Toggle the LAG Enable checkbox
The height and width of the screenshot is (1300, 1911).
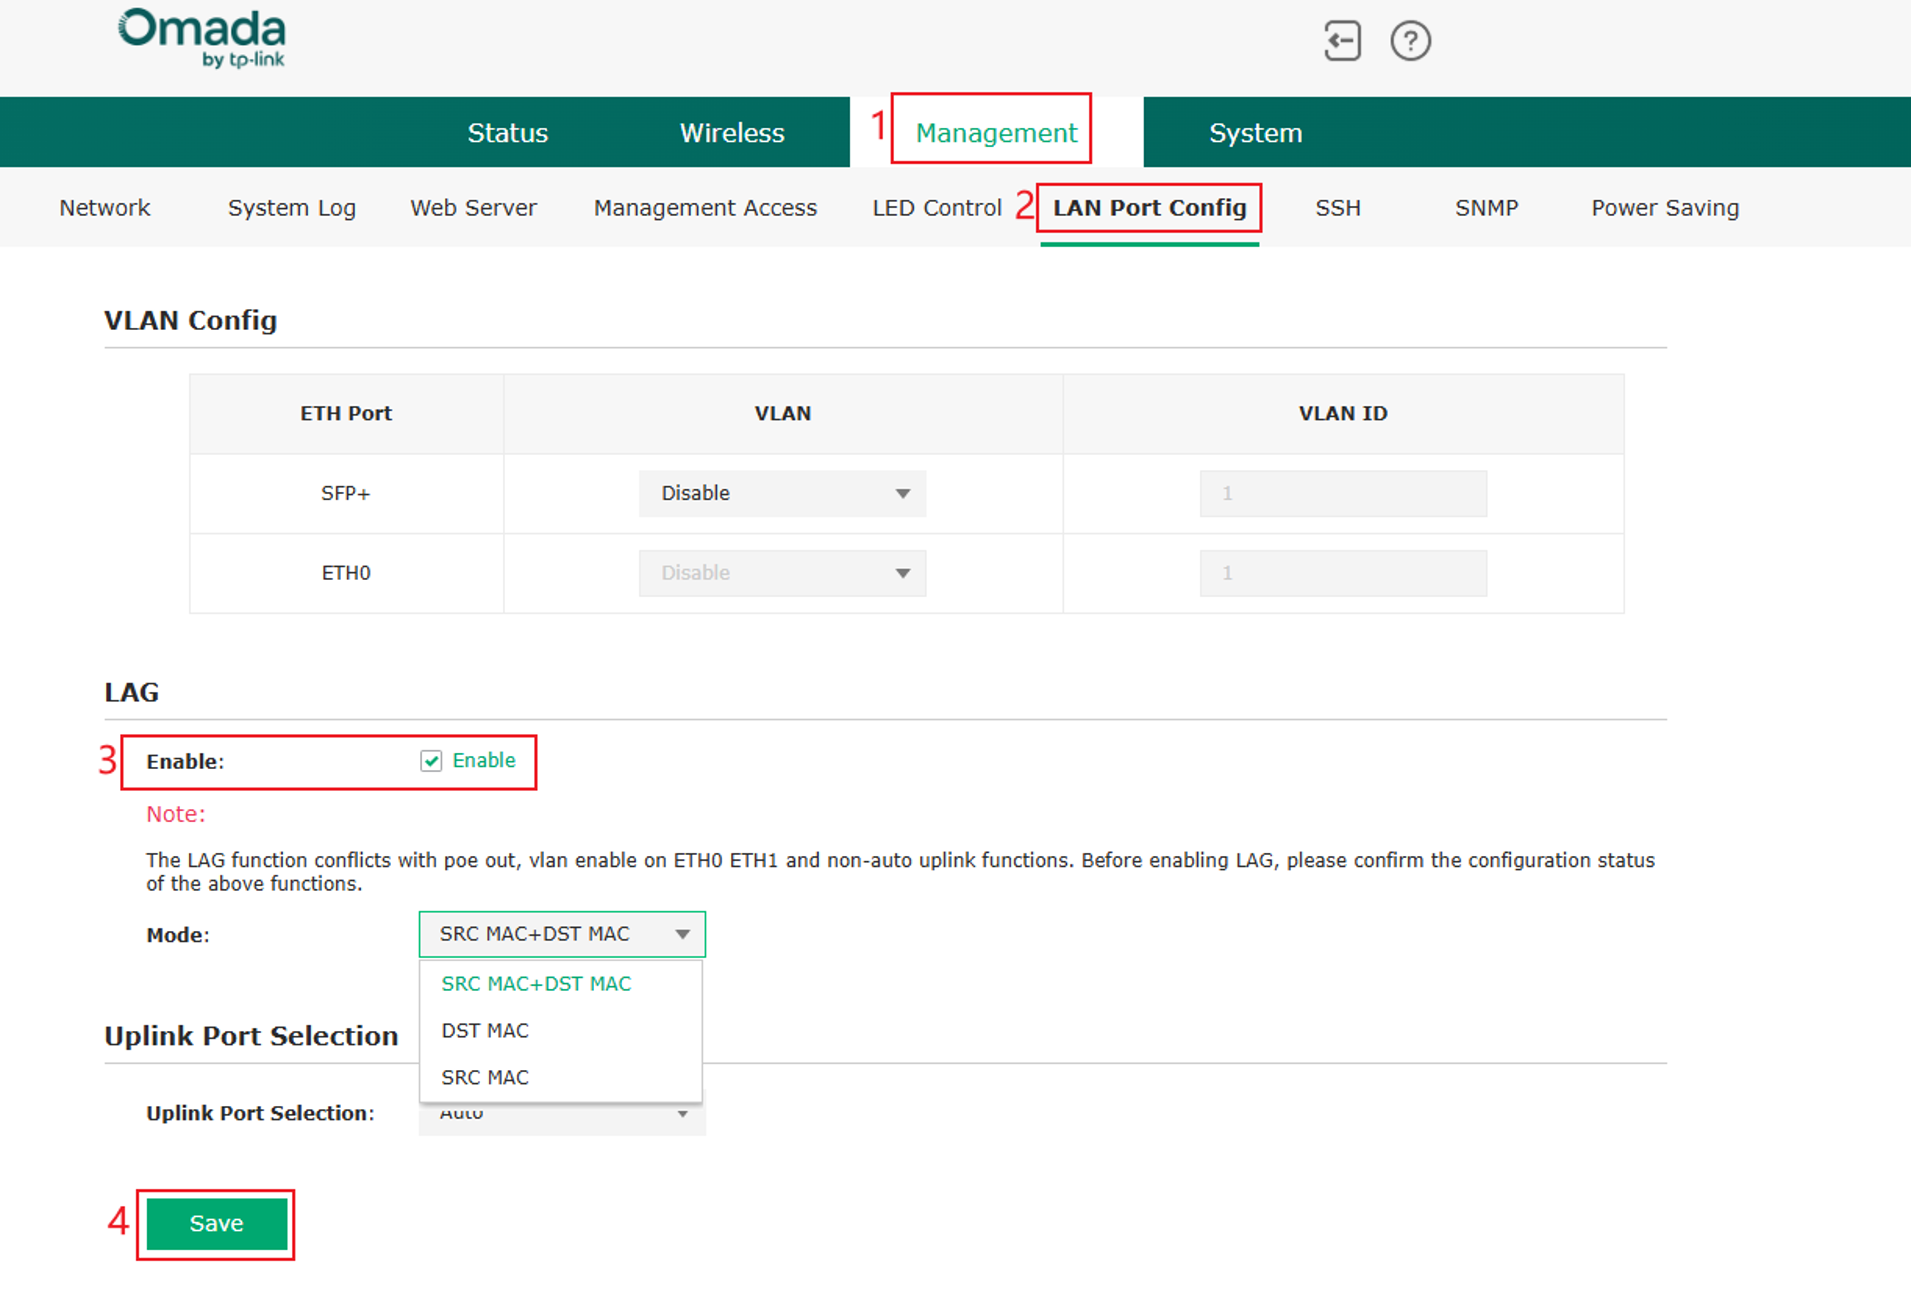click(431, 761)
